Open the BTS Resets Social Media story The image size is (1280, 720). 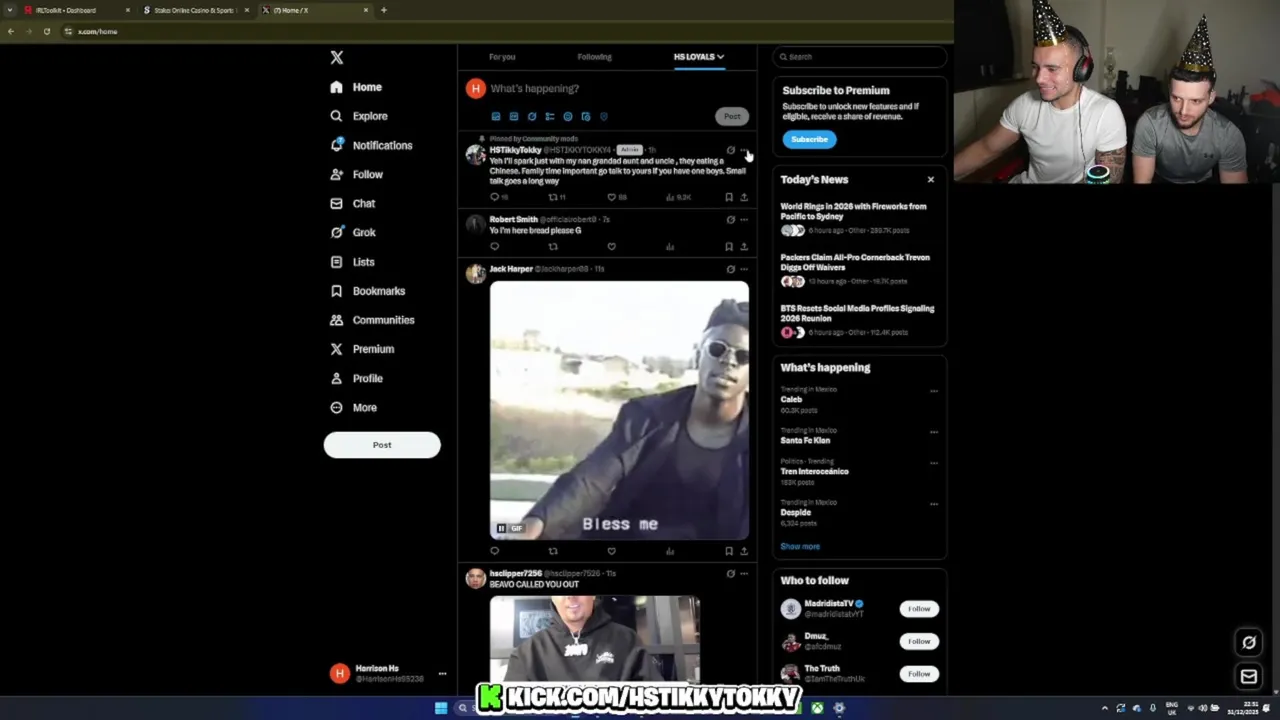click(x=858, y=321)
